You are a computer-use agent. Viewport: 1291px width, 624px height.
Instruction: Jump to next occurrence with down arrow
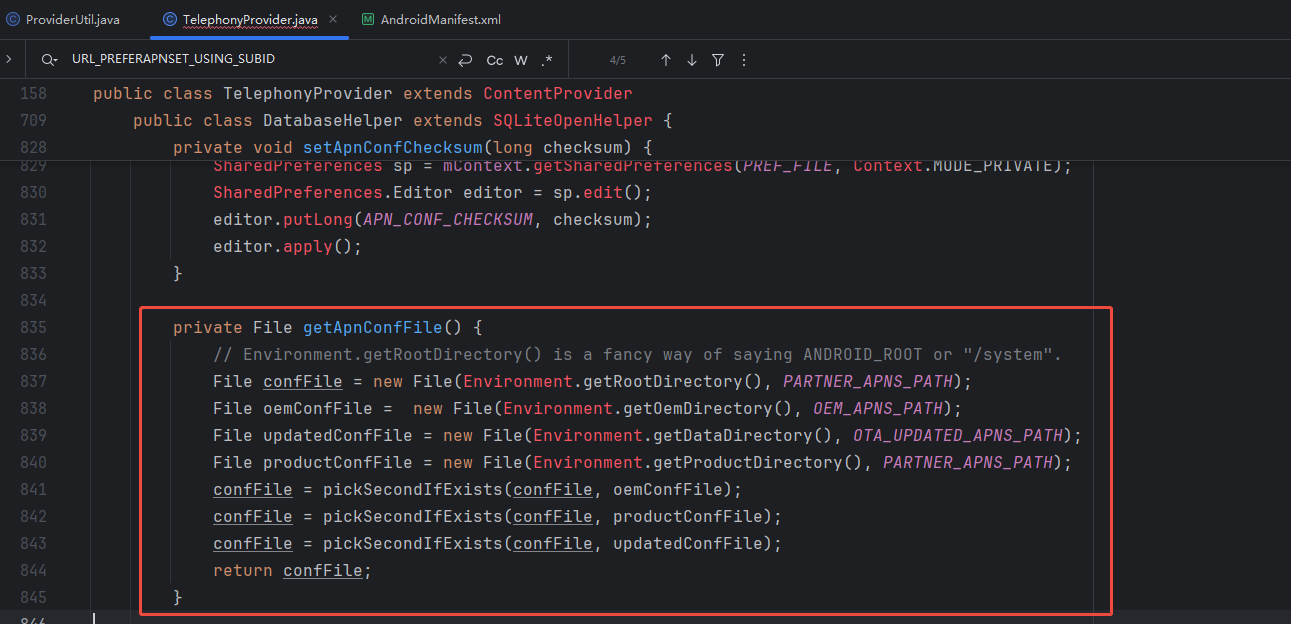[x=691, y=60]
